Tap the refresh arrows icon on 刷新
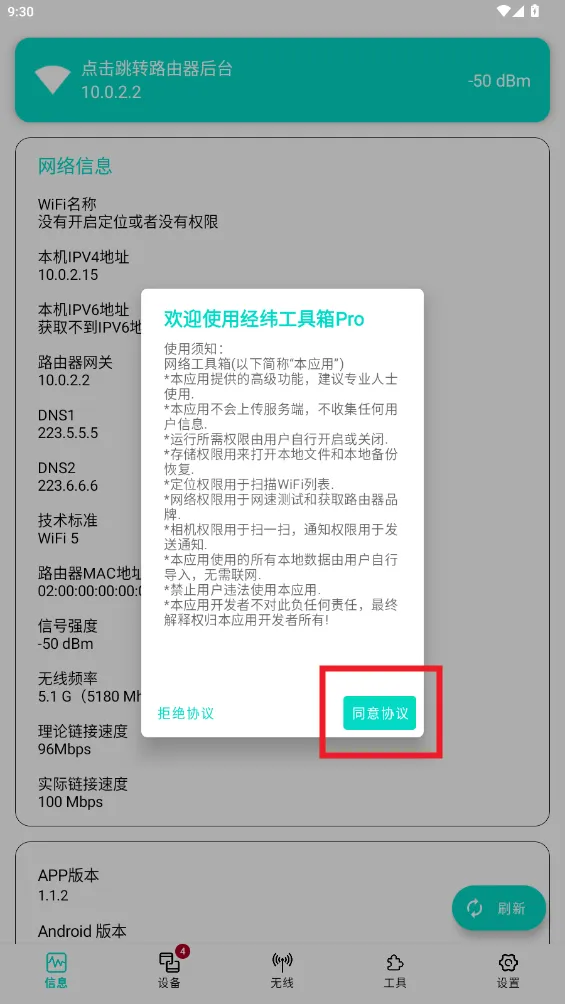 (x=475, y=907)
